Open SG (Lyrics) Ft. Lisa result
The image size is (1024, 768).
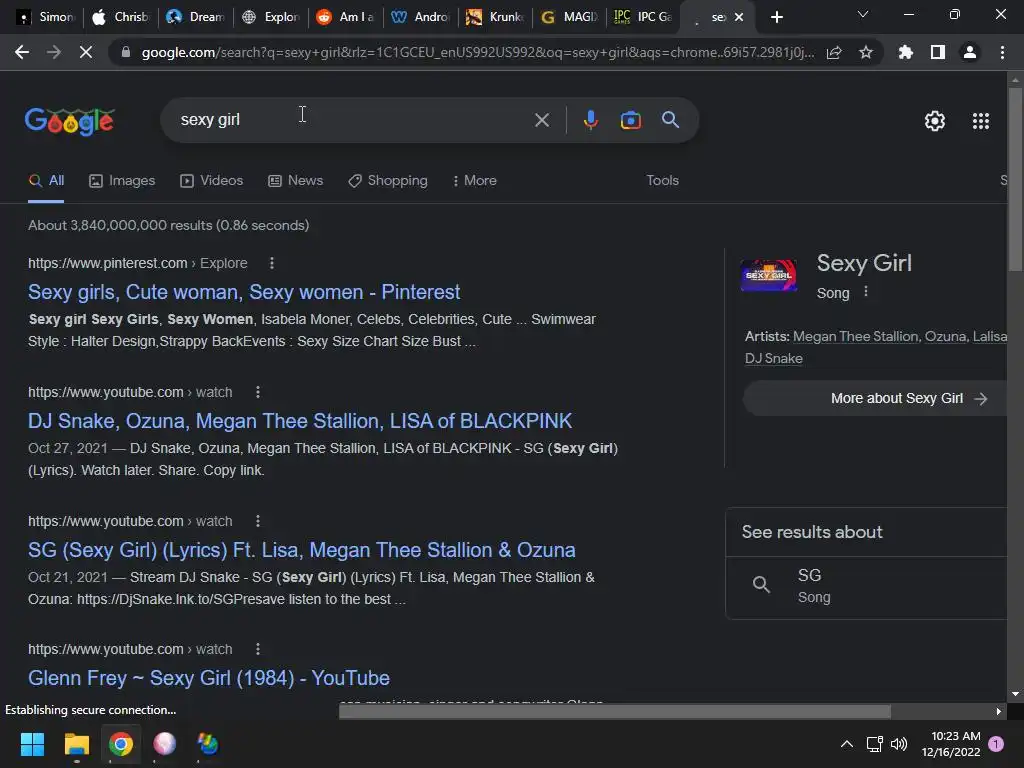pyautogui.click(x=302, y=550)
